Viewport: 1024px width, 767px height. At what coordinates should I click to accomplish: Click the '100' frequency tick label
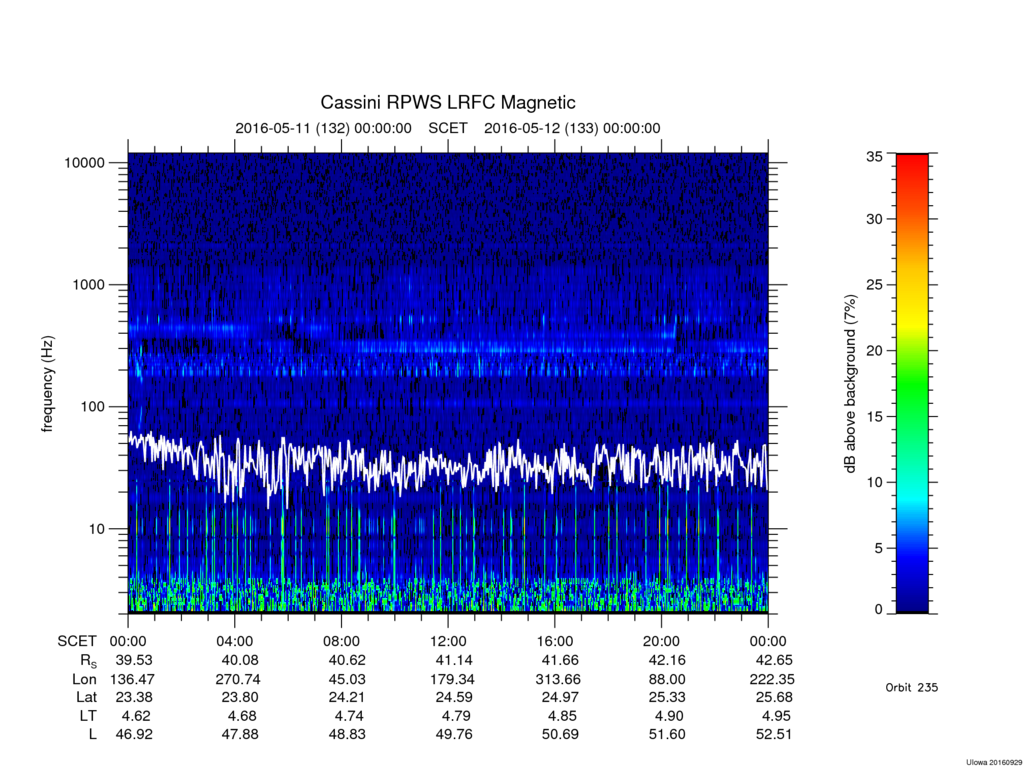coord(92,407)
